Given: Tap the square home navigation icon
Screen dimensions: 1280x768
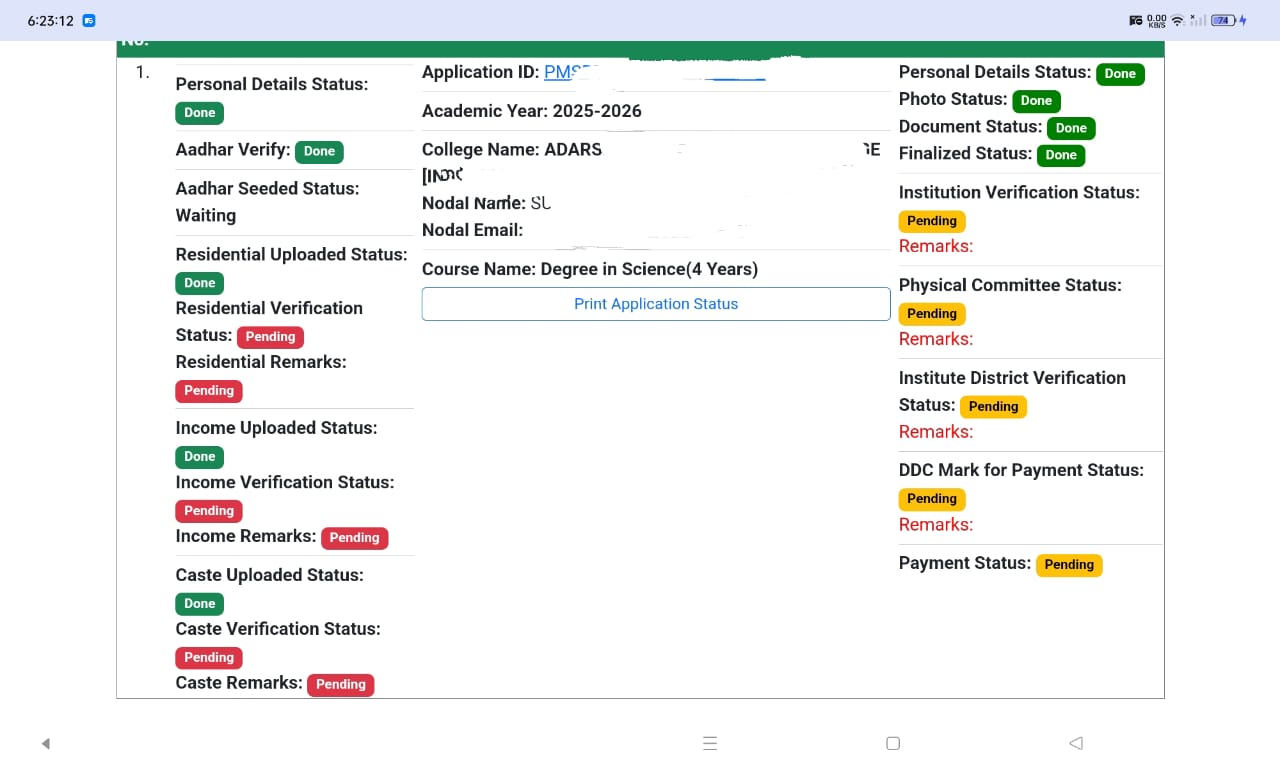Looking at the screenshot, I should coord(893,743).
